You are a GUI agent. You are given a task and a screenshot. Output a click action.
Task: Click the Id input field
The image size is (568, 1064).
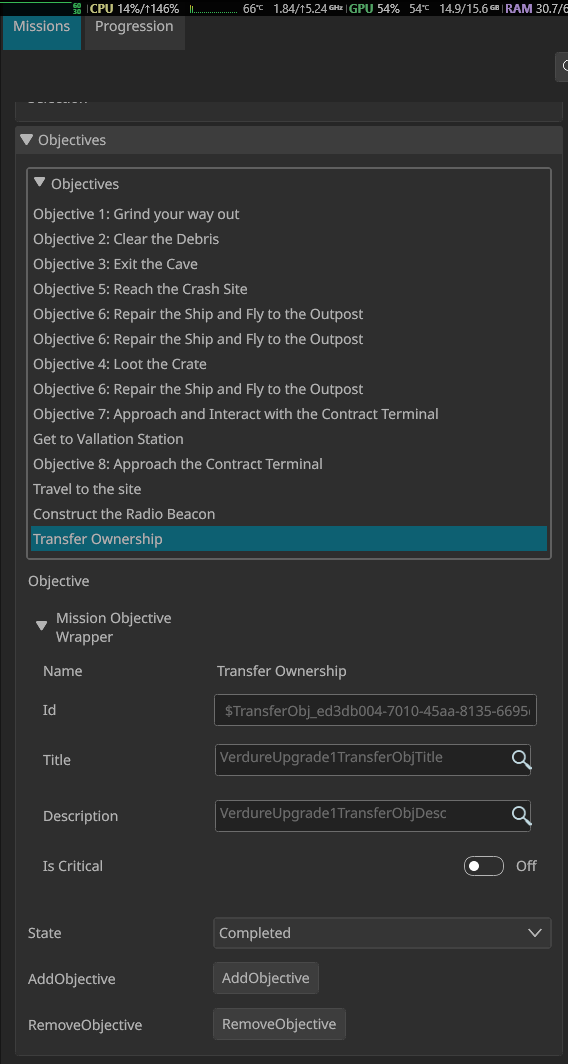click(x=375, y=710)
